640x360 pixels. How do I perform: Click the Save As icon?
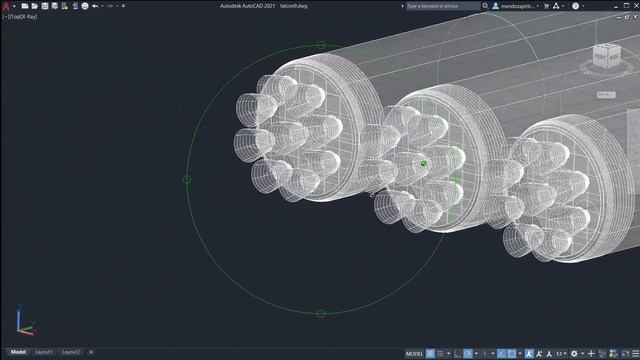54,6
